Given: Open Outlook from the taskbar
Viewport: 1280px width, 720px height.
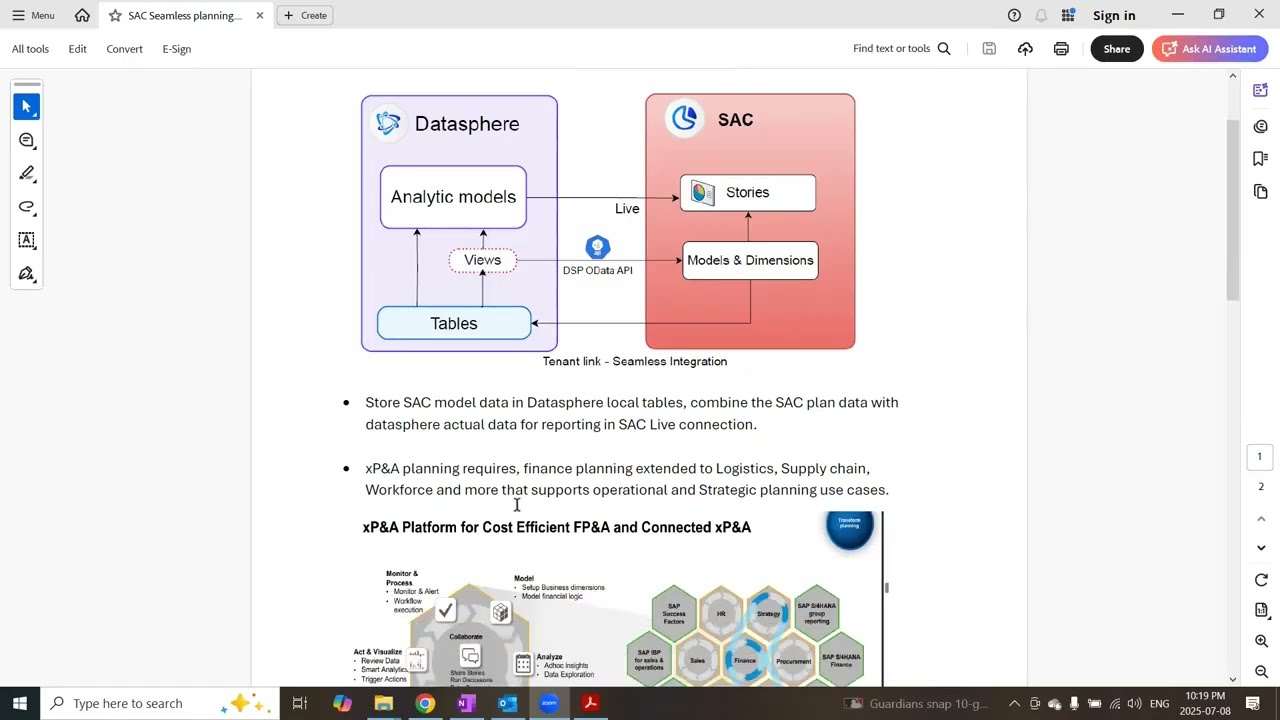Looking at the screenshot, I should [x=507, y=703].
